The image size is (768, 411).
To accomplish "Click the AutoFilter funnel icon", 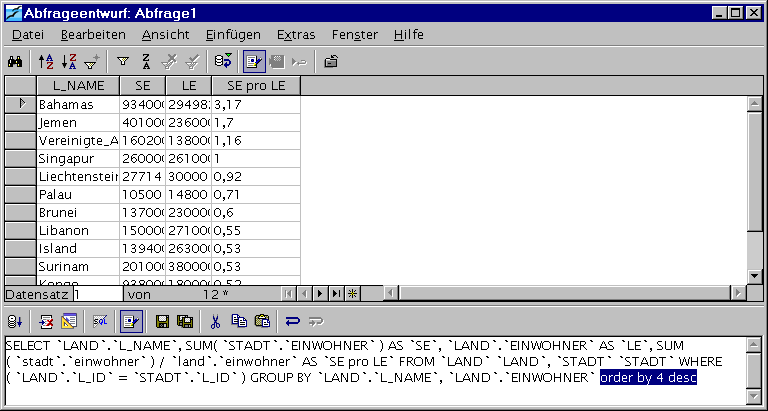I will point(122,61).
